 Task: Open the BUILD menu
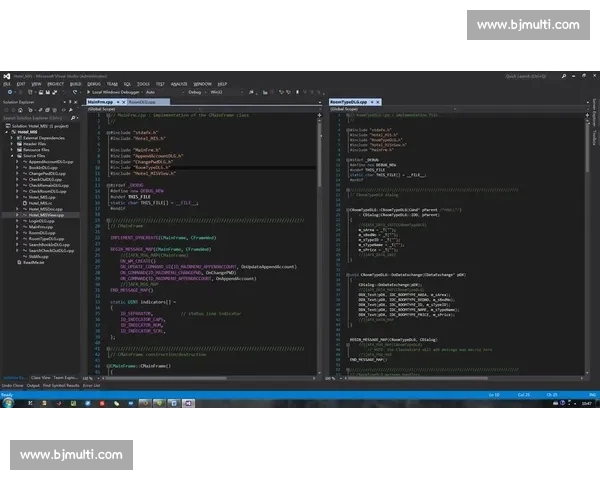pos(75,84)
